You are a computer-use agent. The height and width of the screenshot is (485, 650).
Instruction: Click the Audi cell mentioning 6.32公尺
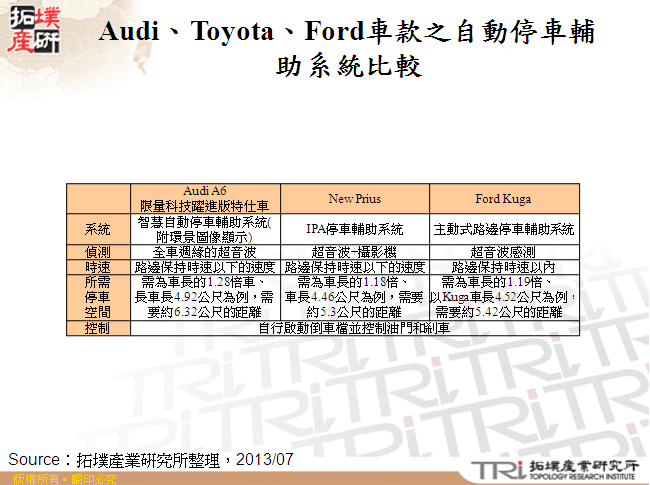click(x=205, y=297)
